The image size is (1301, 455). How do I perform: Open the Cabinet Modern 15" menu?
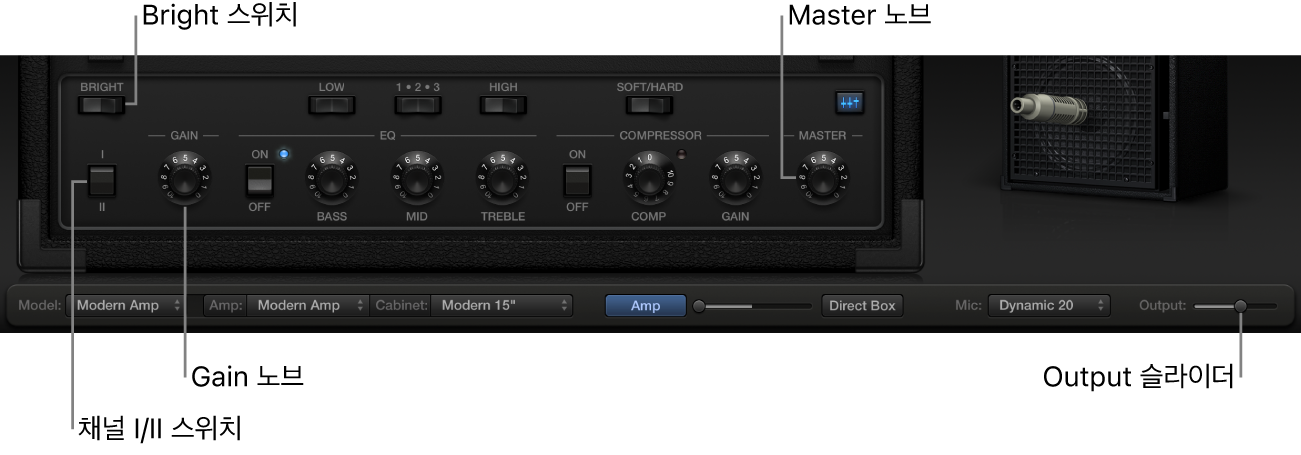502,306
